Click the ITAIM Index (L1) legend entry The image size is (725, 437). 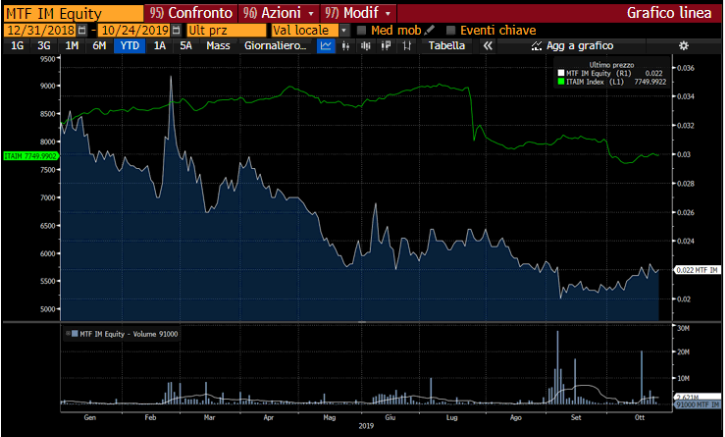point(595,82)
